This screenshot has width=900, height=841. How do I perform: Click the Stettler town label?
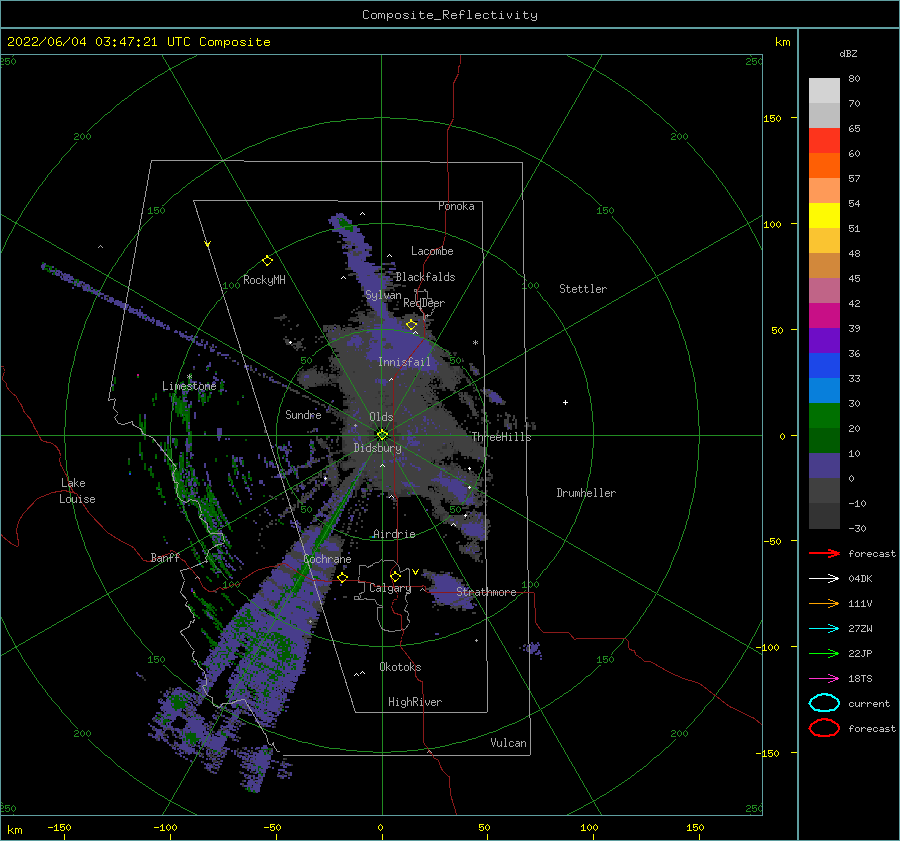click(583, 289)
